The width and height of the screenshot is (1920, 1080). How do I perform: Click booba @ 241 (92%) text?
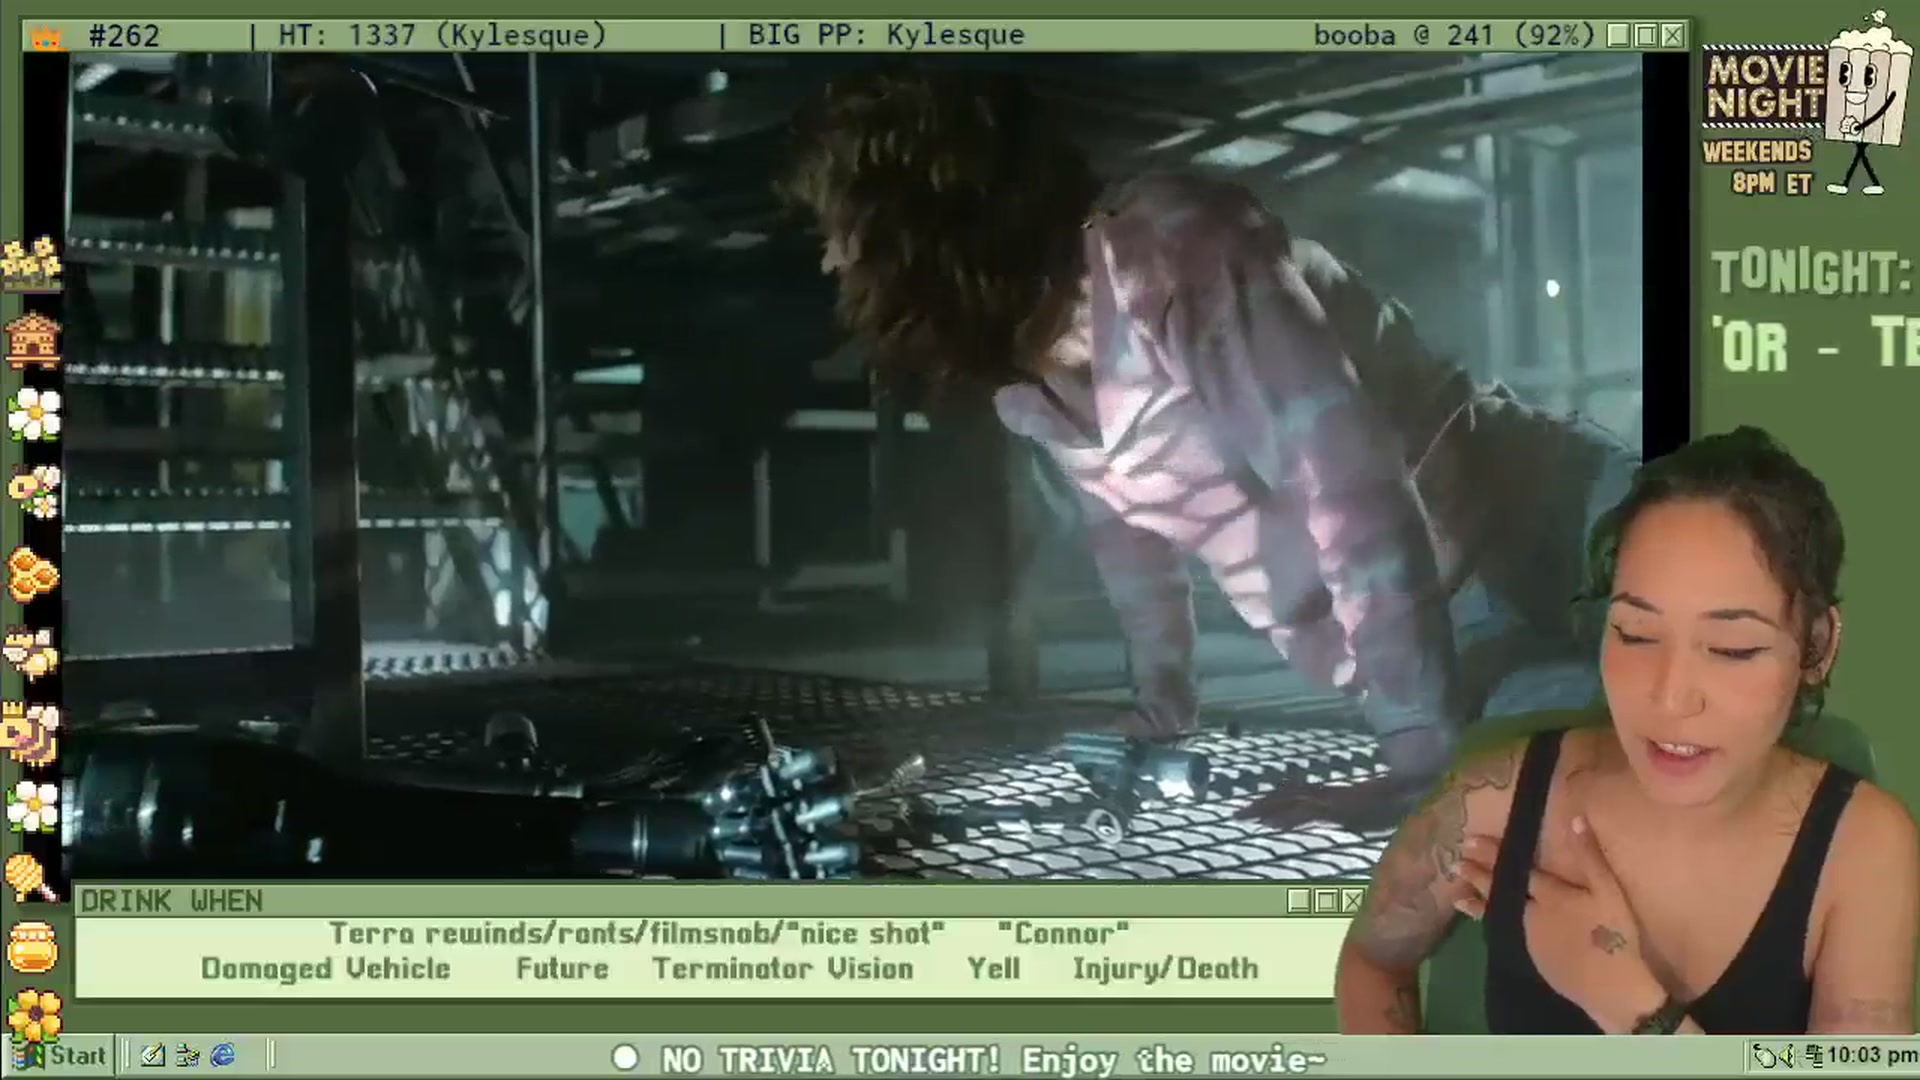[1453, 35]
